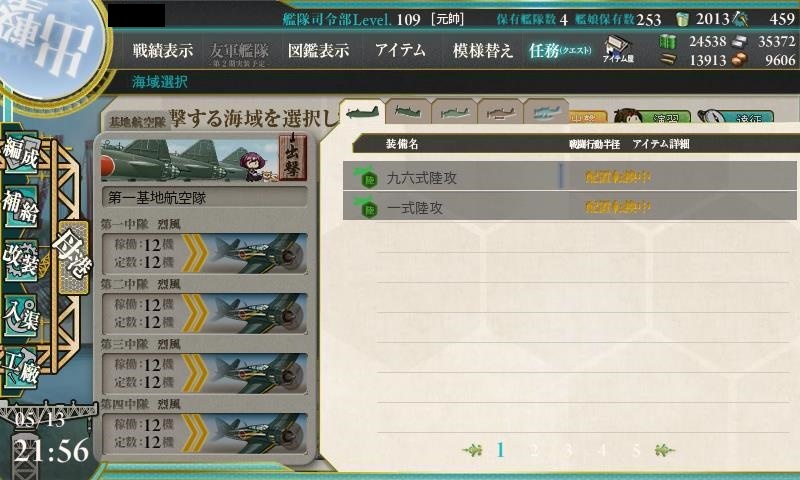
Task: Select the third aircraft type tab
Action: (454, 111)
